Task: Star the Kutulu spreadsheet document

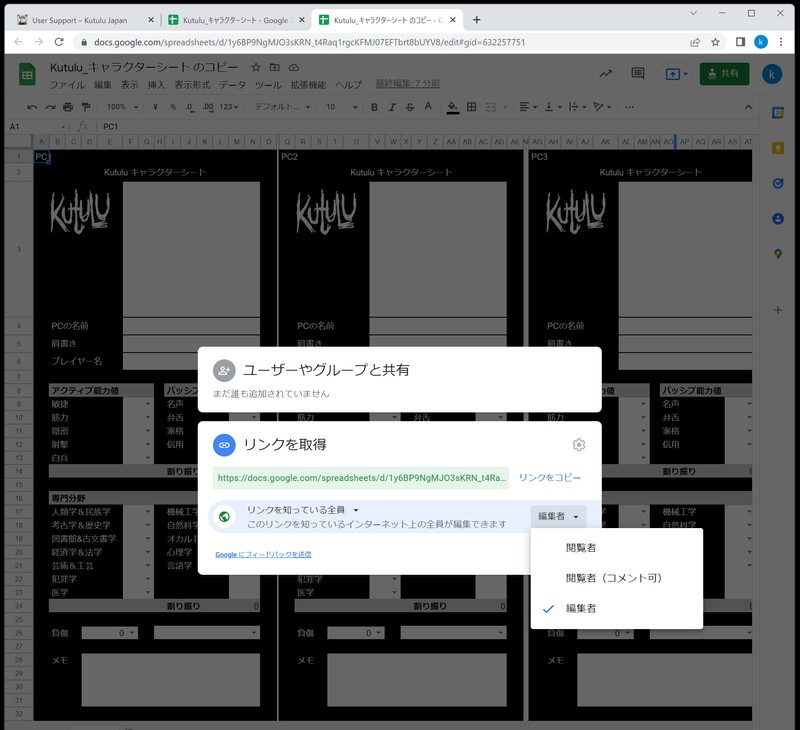Action: pos(256,67)
